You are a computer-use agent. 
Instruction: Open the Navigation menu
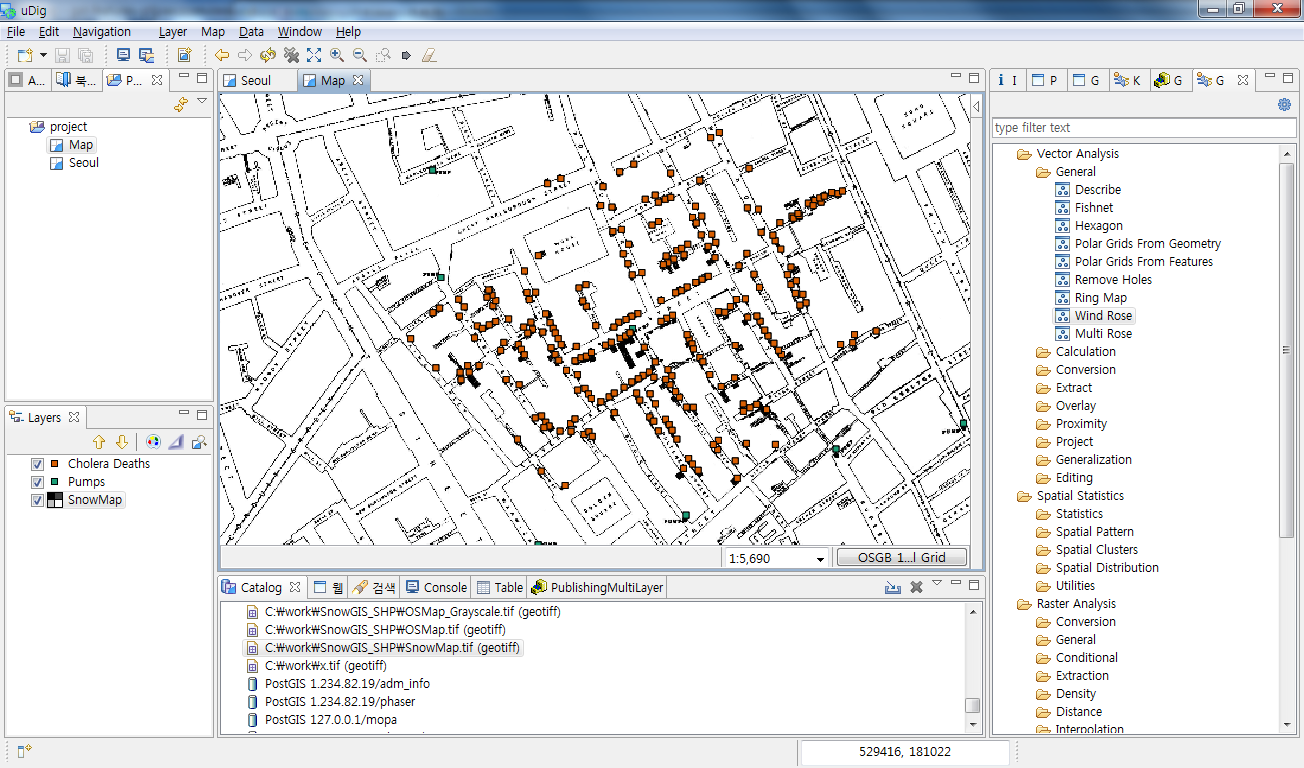101,31
